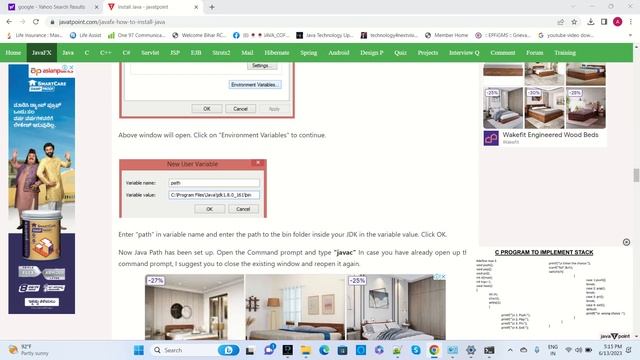Open Welcome Bihar bookmark

tap(199, 36)
